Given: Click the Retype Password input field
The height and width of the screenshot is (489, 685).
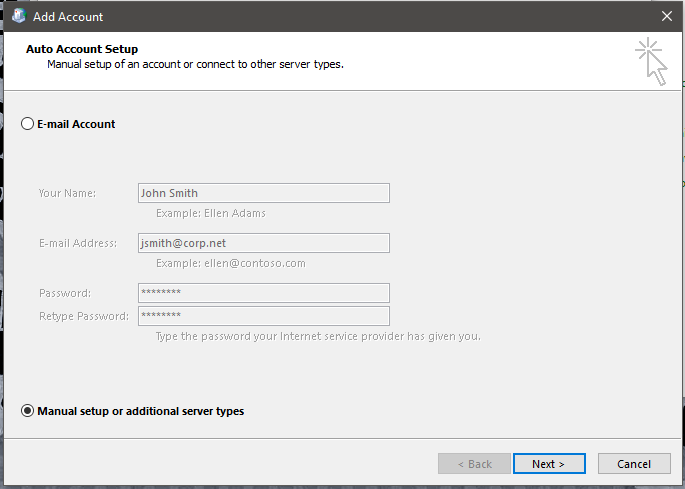Looking at the screenshot, I should pos(264,316).
